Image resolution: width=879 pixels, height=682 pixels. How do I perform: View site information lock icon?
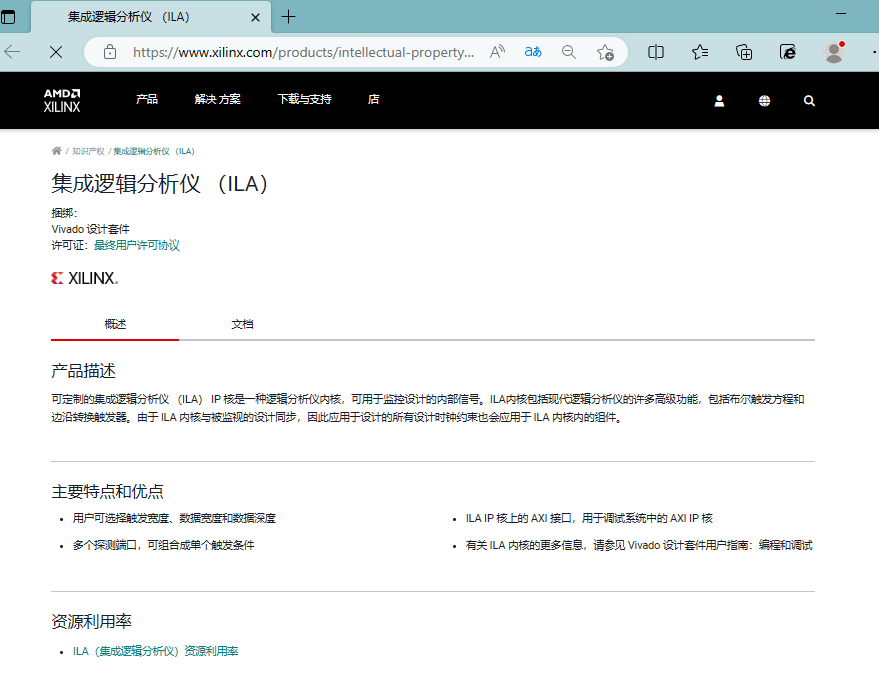click(110, 52)
